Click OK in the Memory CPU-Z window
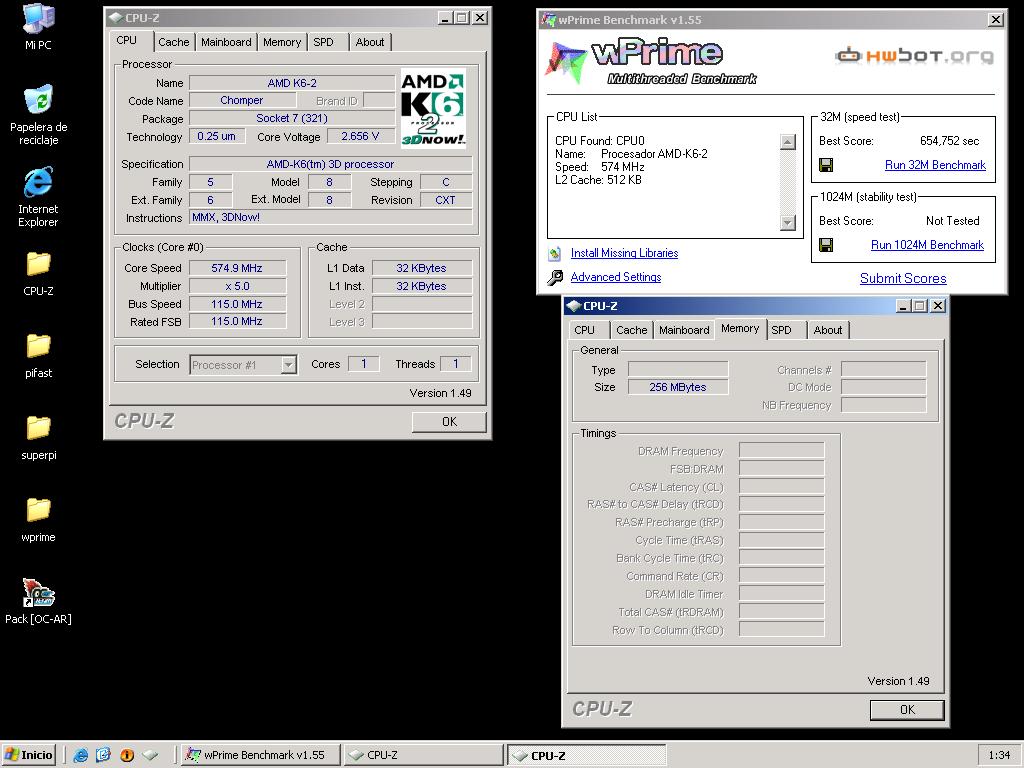Viewport: 1024px width, 768px height. pyautogui.click(x=907, y=710)
